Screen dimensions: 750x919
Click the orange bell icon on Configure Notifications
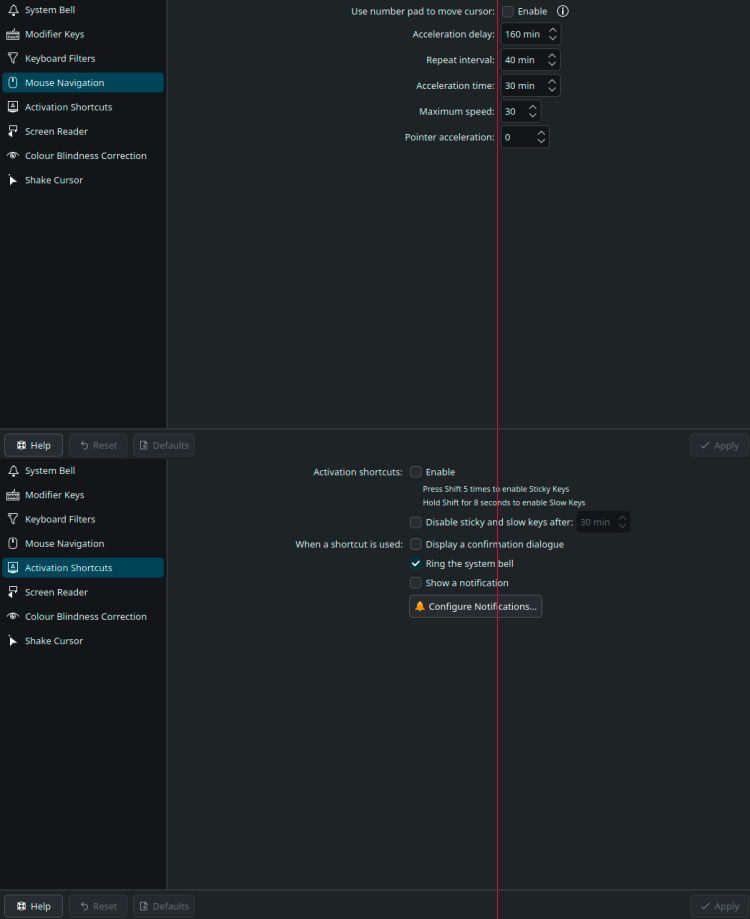coord(420,606)
